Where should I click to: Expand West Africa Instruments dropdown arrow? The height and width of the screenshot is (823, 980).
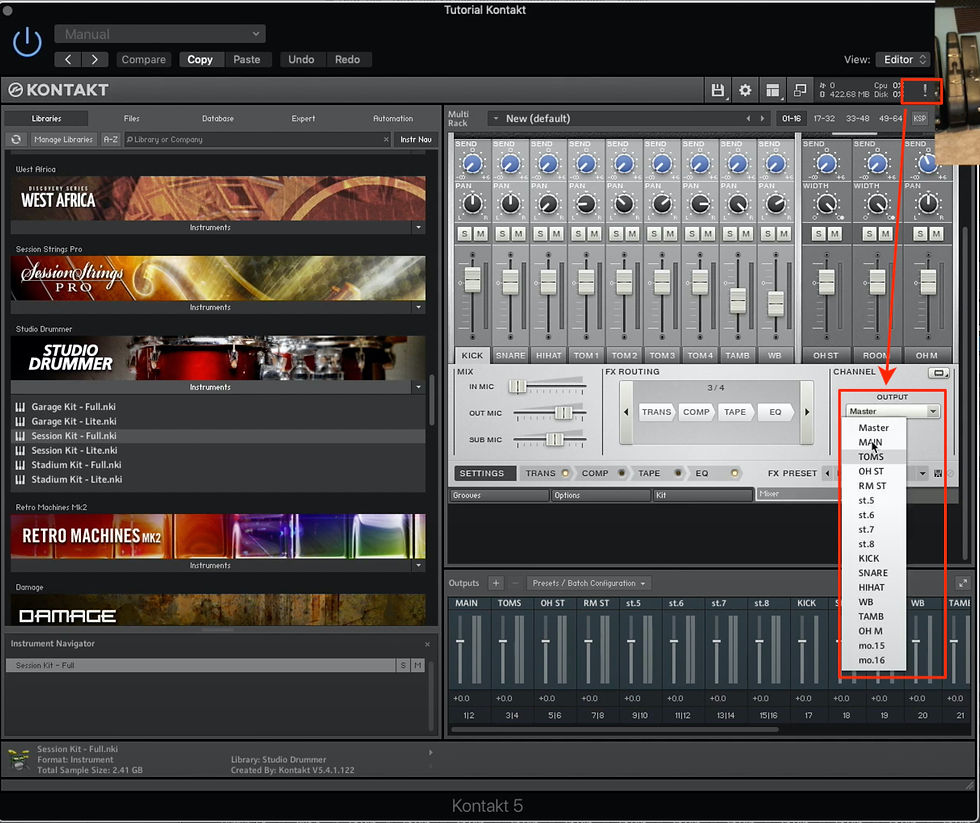click(x=418, y=227)
